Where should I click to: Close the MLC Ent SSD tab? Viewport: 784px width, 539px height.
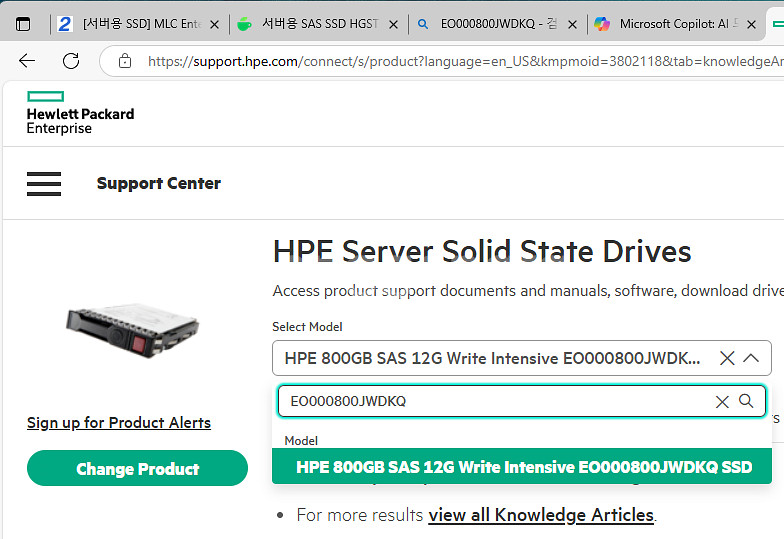tap(214, 24)
